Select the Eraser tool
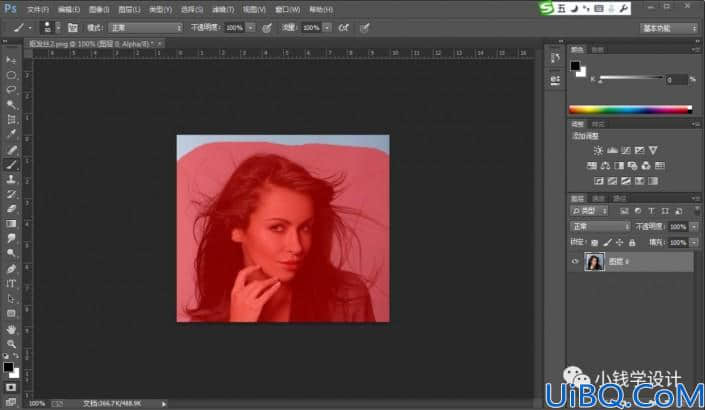705x410 pixels. pyautogui.click(x=11, y=209)
